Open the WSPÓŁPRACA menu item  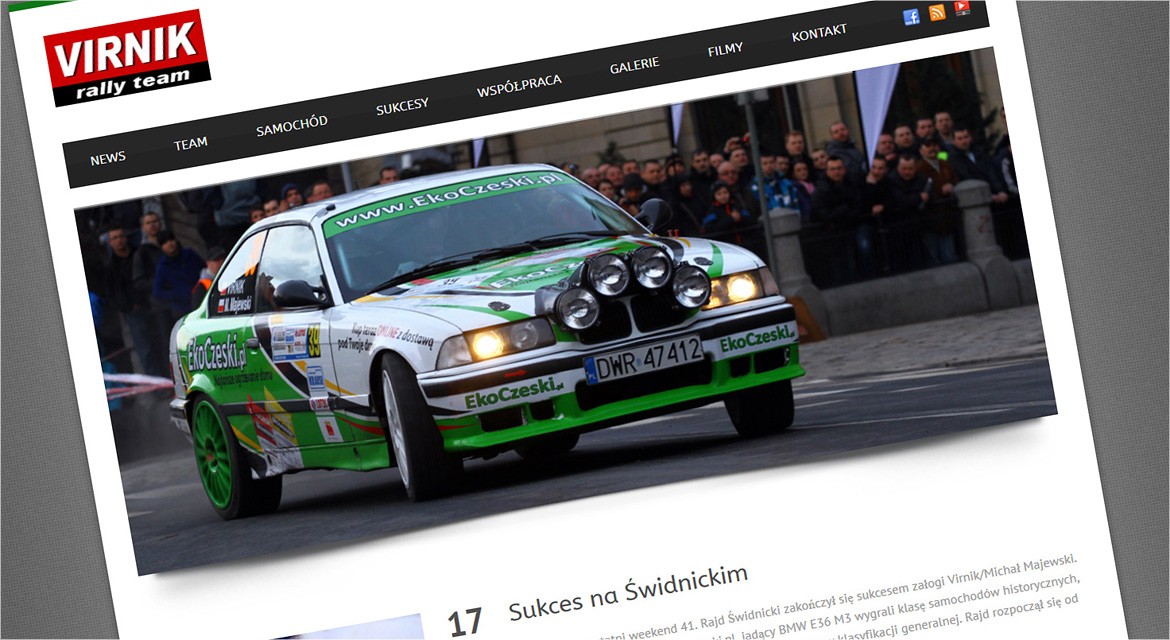pos(519,86)
